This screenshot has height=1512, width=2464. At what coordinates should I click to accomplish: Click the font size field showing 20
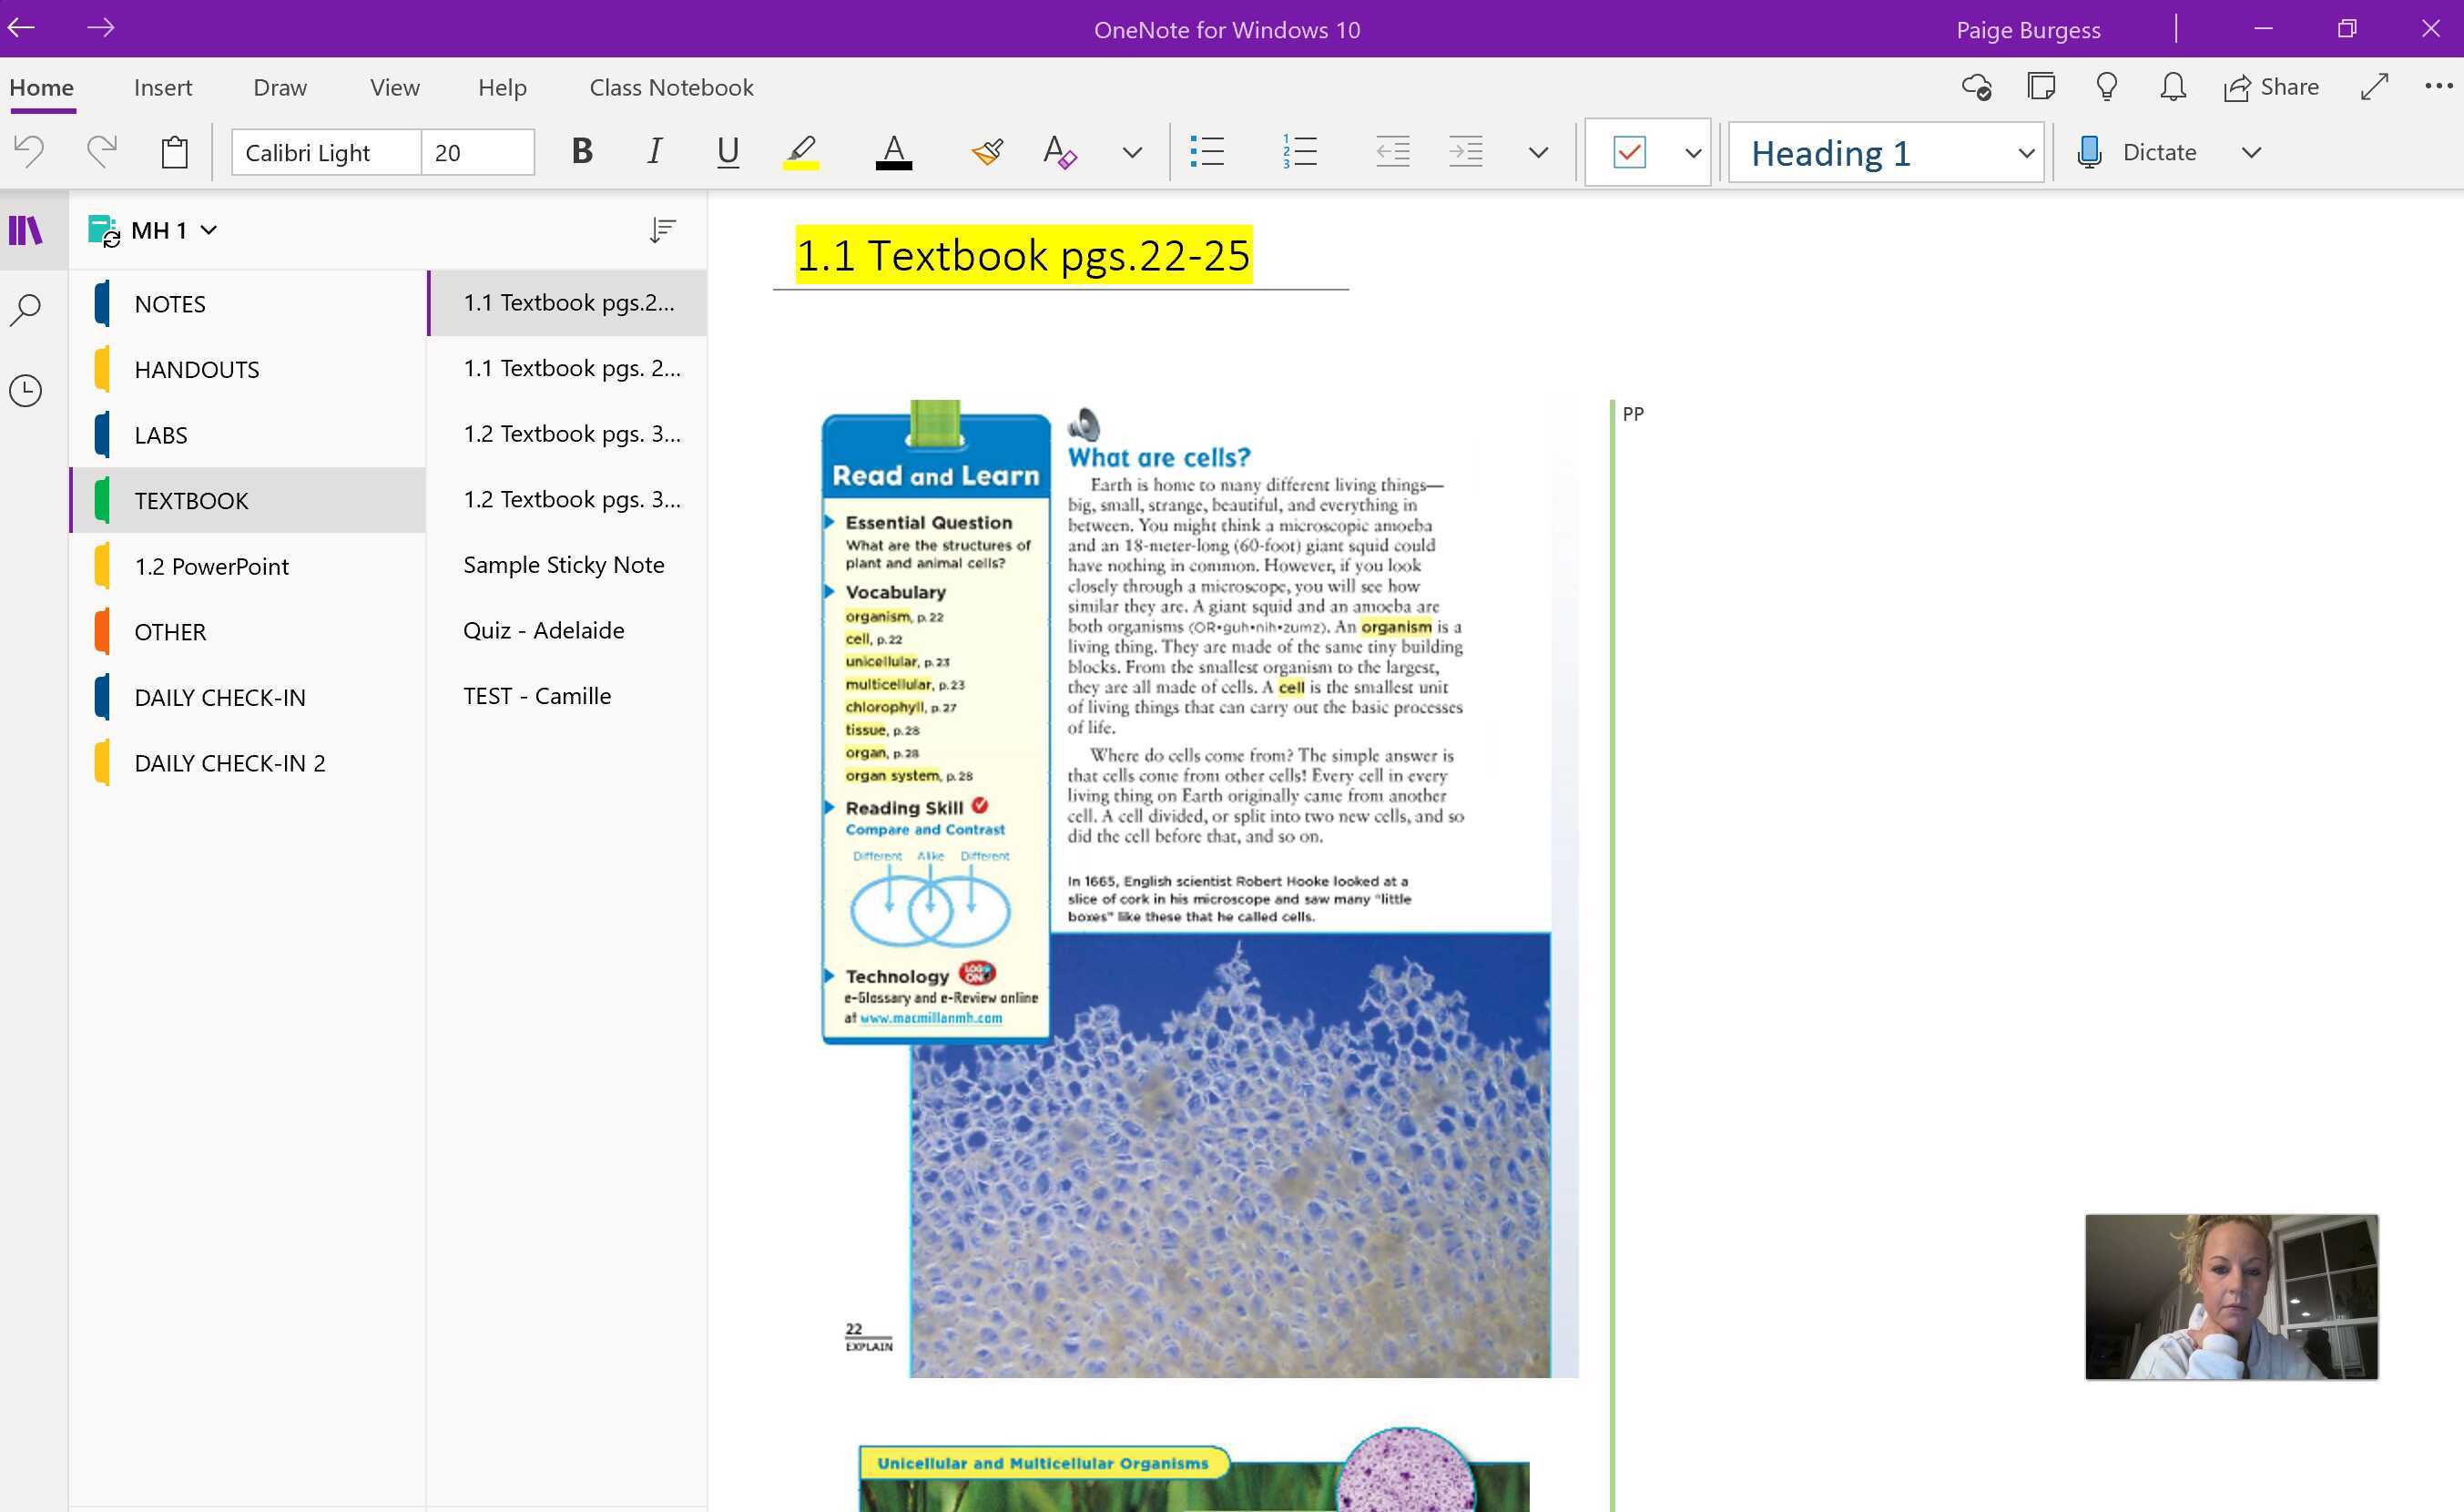[x=477, y=153]
